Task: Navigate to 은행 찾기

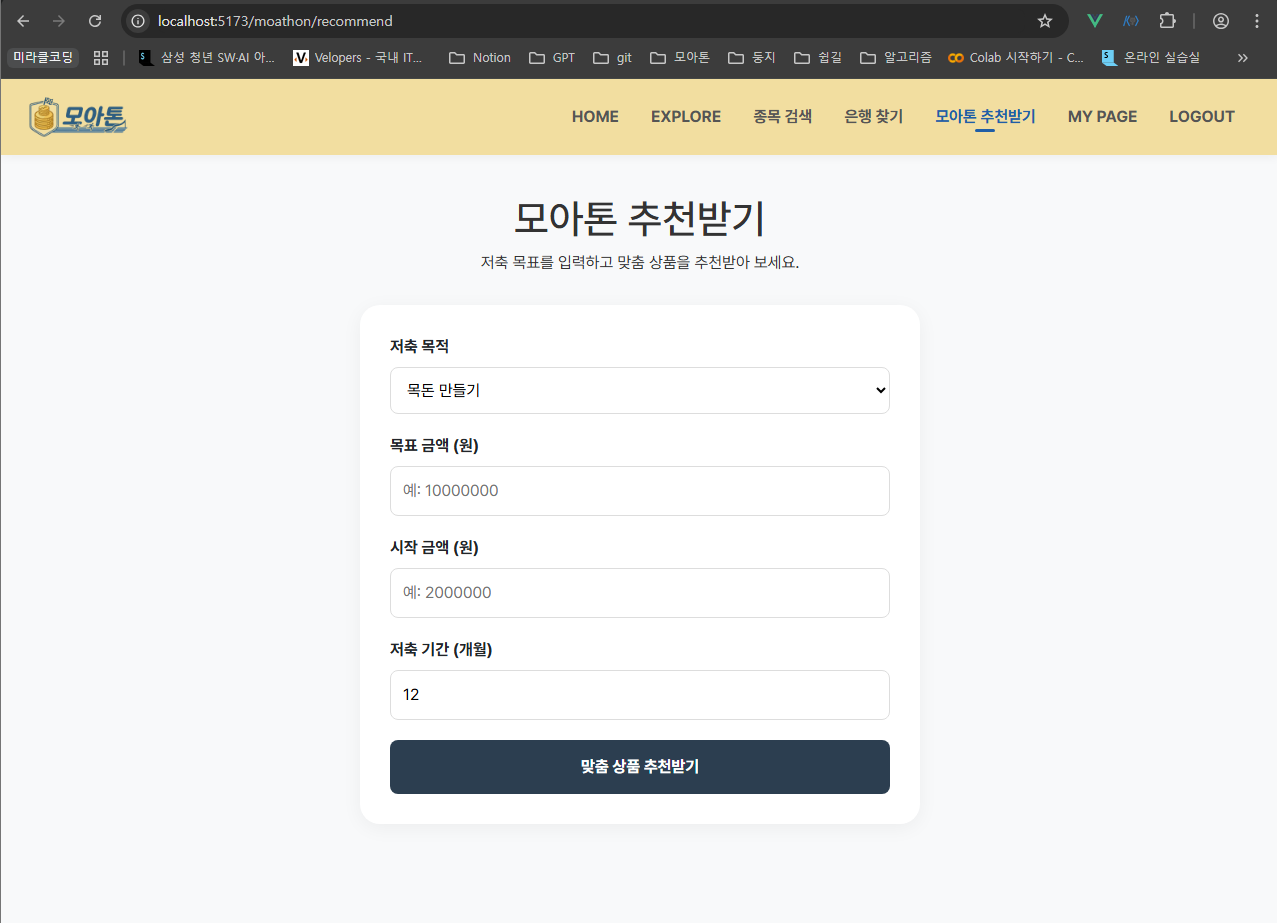Action: click(873, 117)
